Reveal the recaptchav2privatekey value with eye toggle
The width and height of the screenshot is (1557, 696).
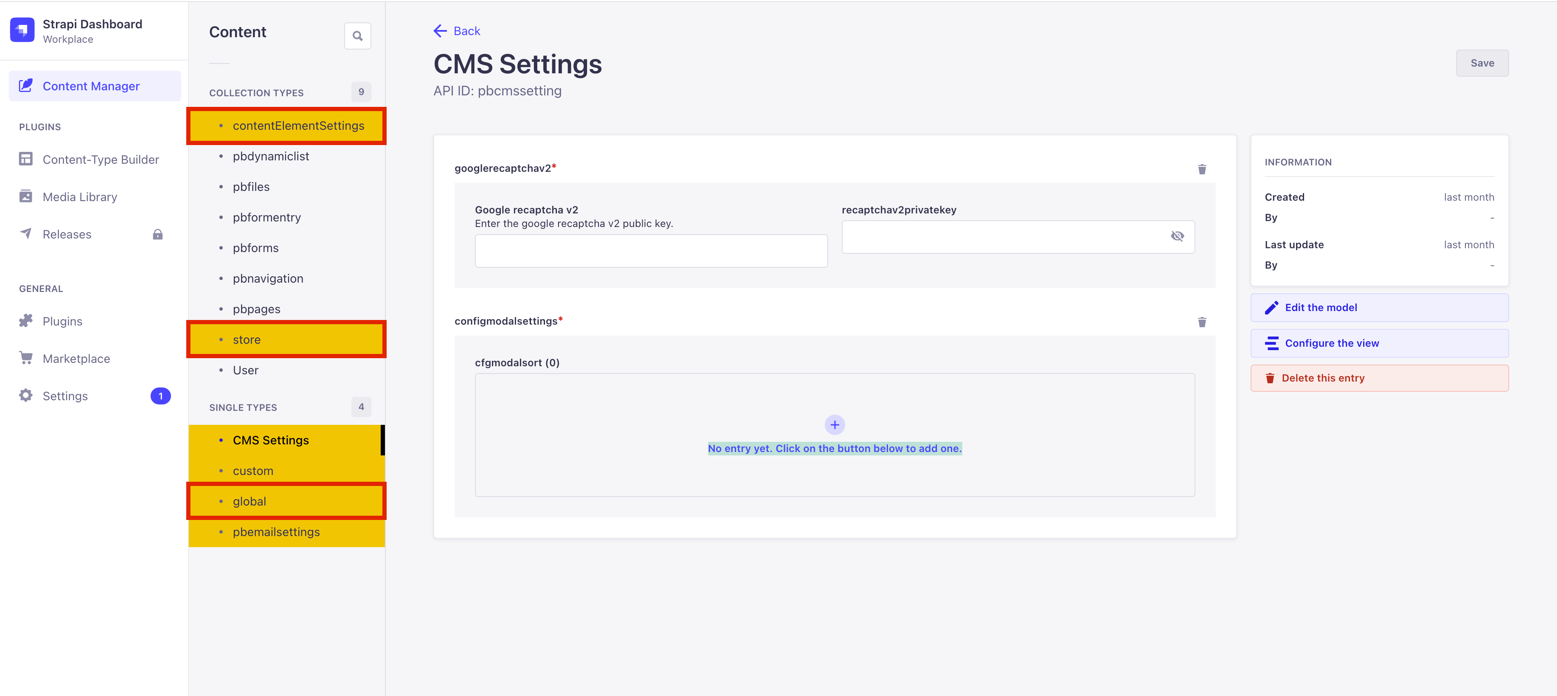point(1177,236)
